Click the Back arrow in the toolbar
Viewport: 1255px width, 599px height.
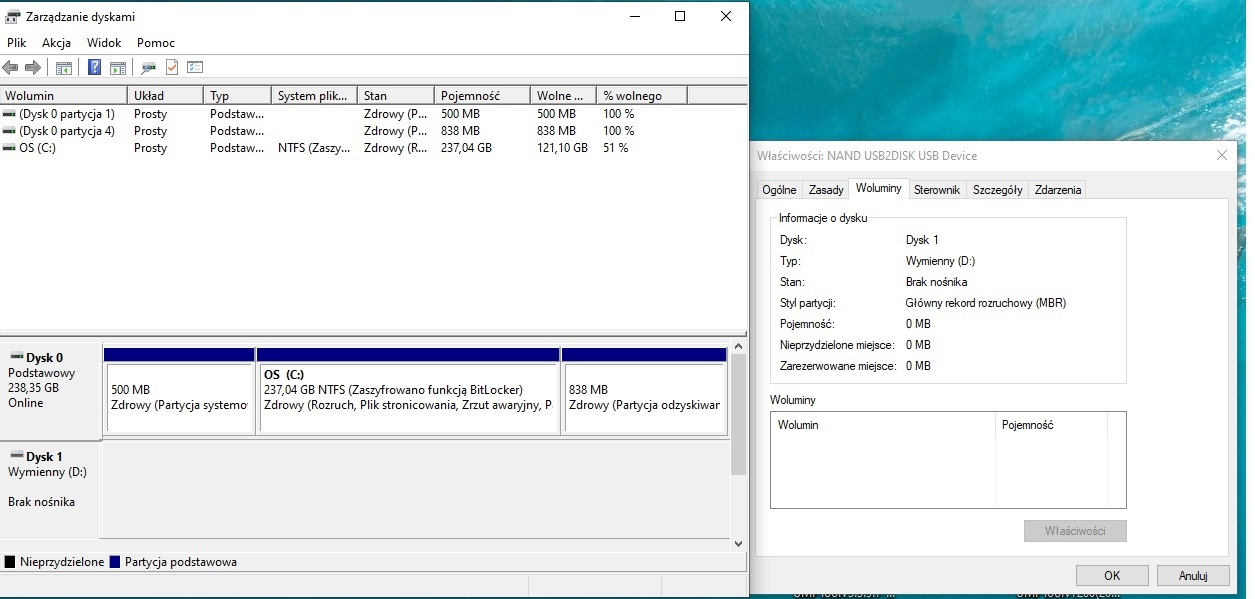(11, 68)
